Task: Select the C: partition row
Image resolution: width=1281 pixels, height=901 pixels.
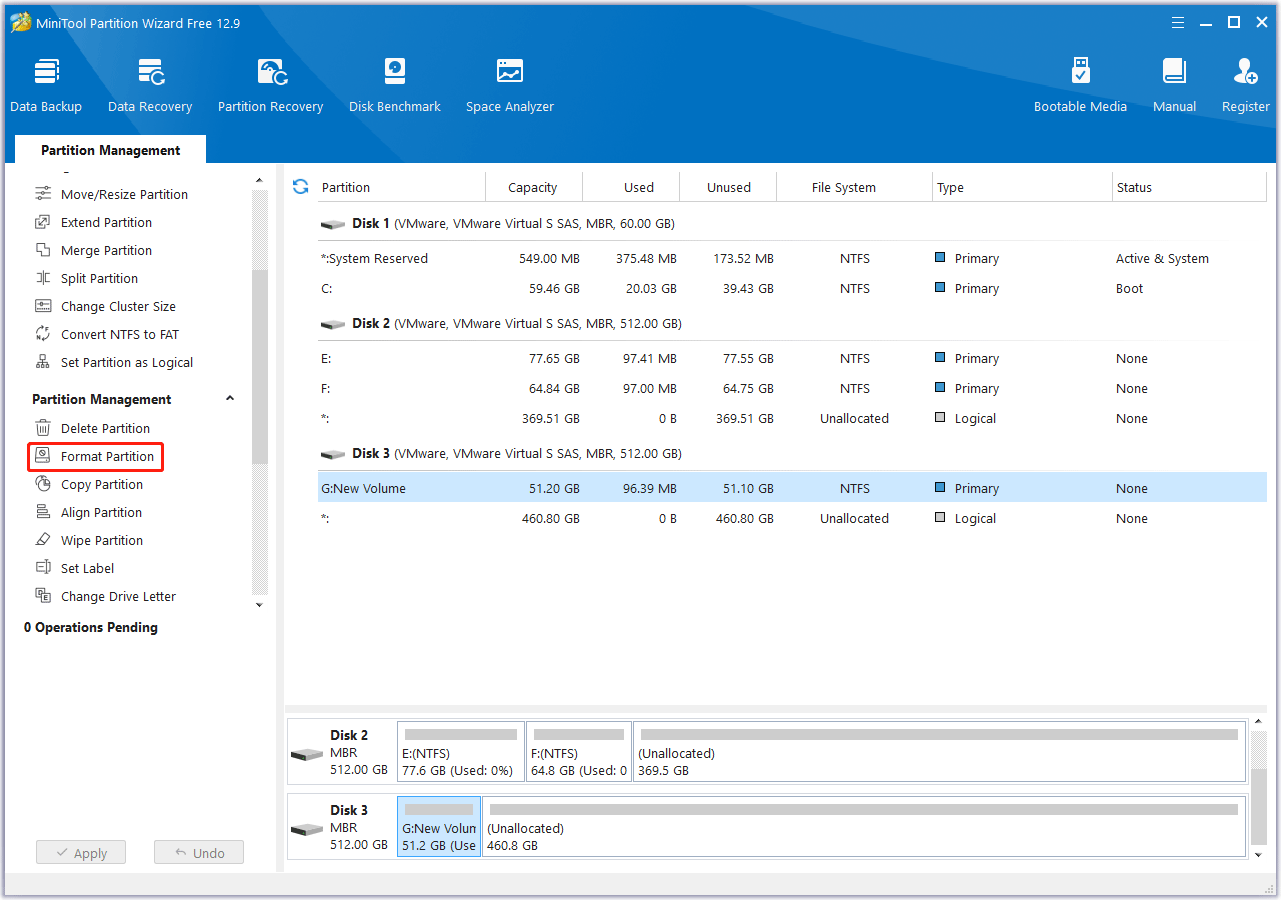Action: click(x=792, y=288)
